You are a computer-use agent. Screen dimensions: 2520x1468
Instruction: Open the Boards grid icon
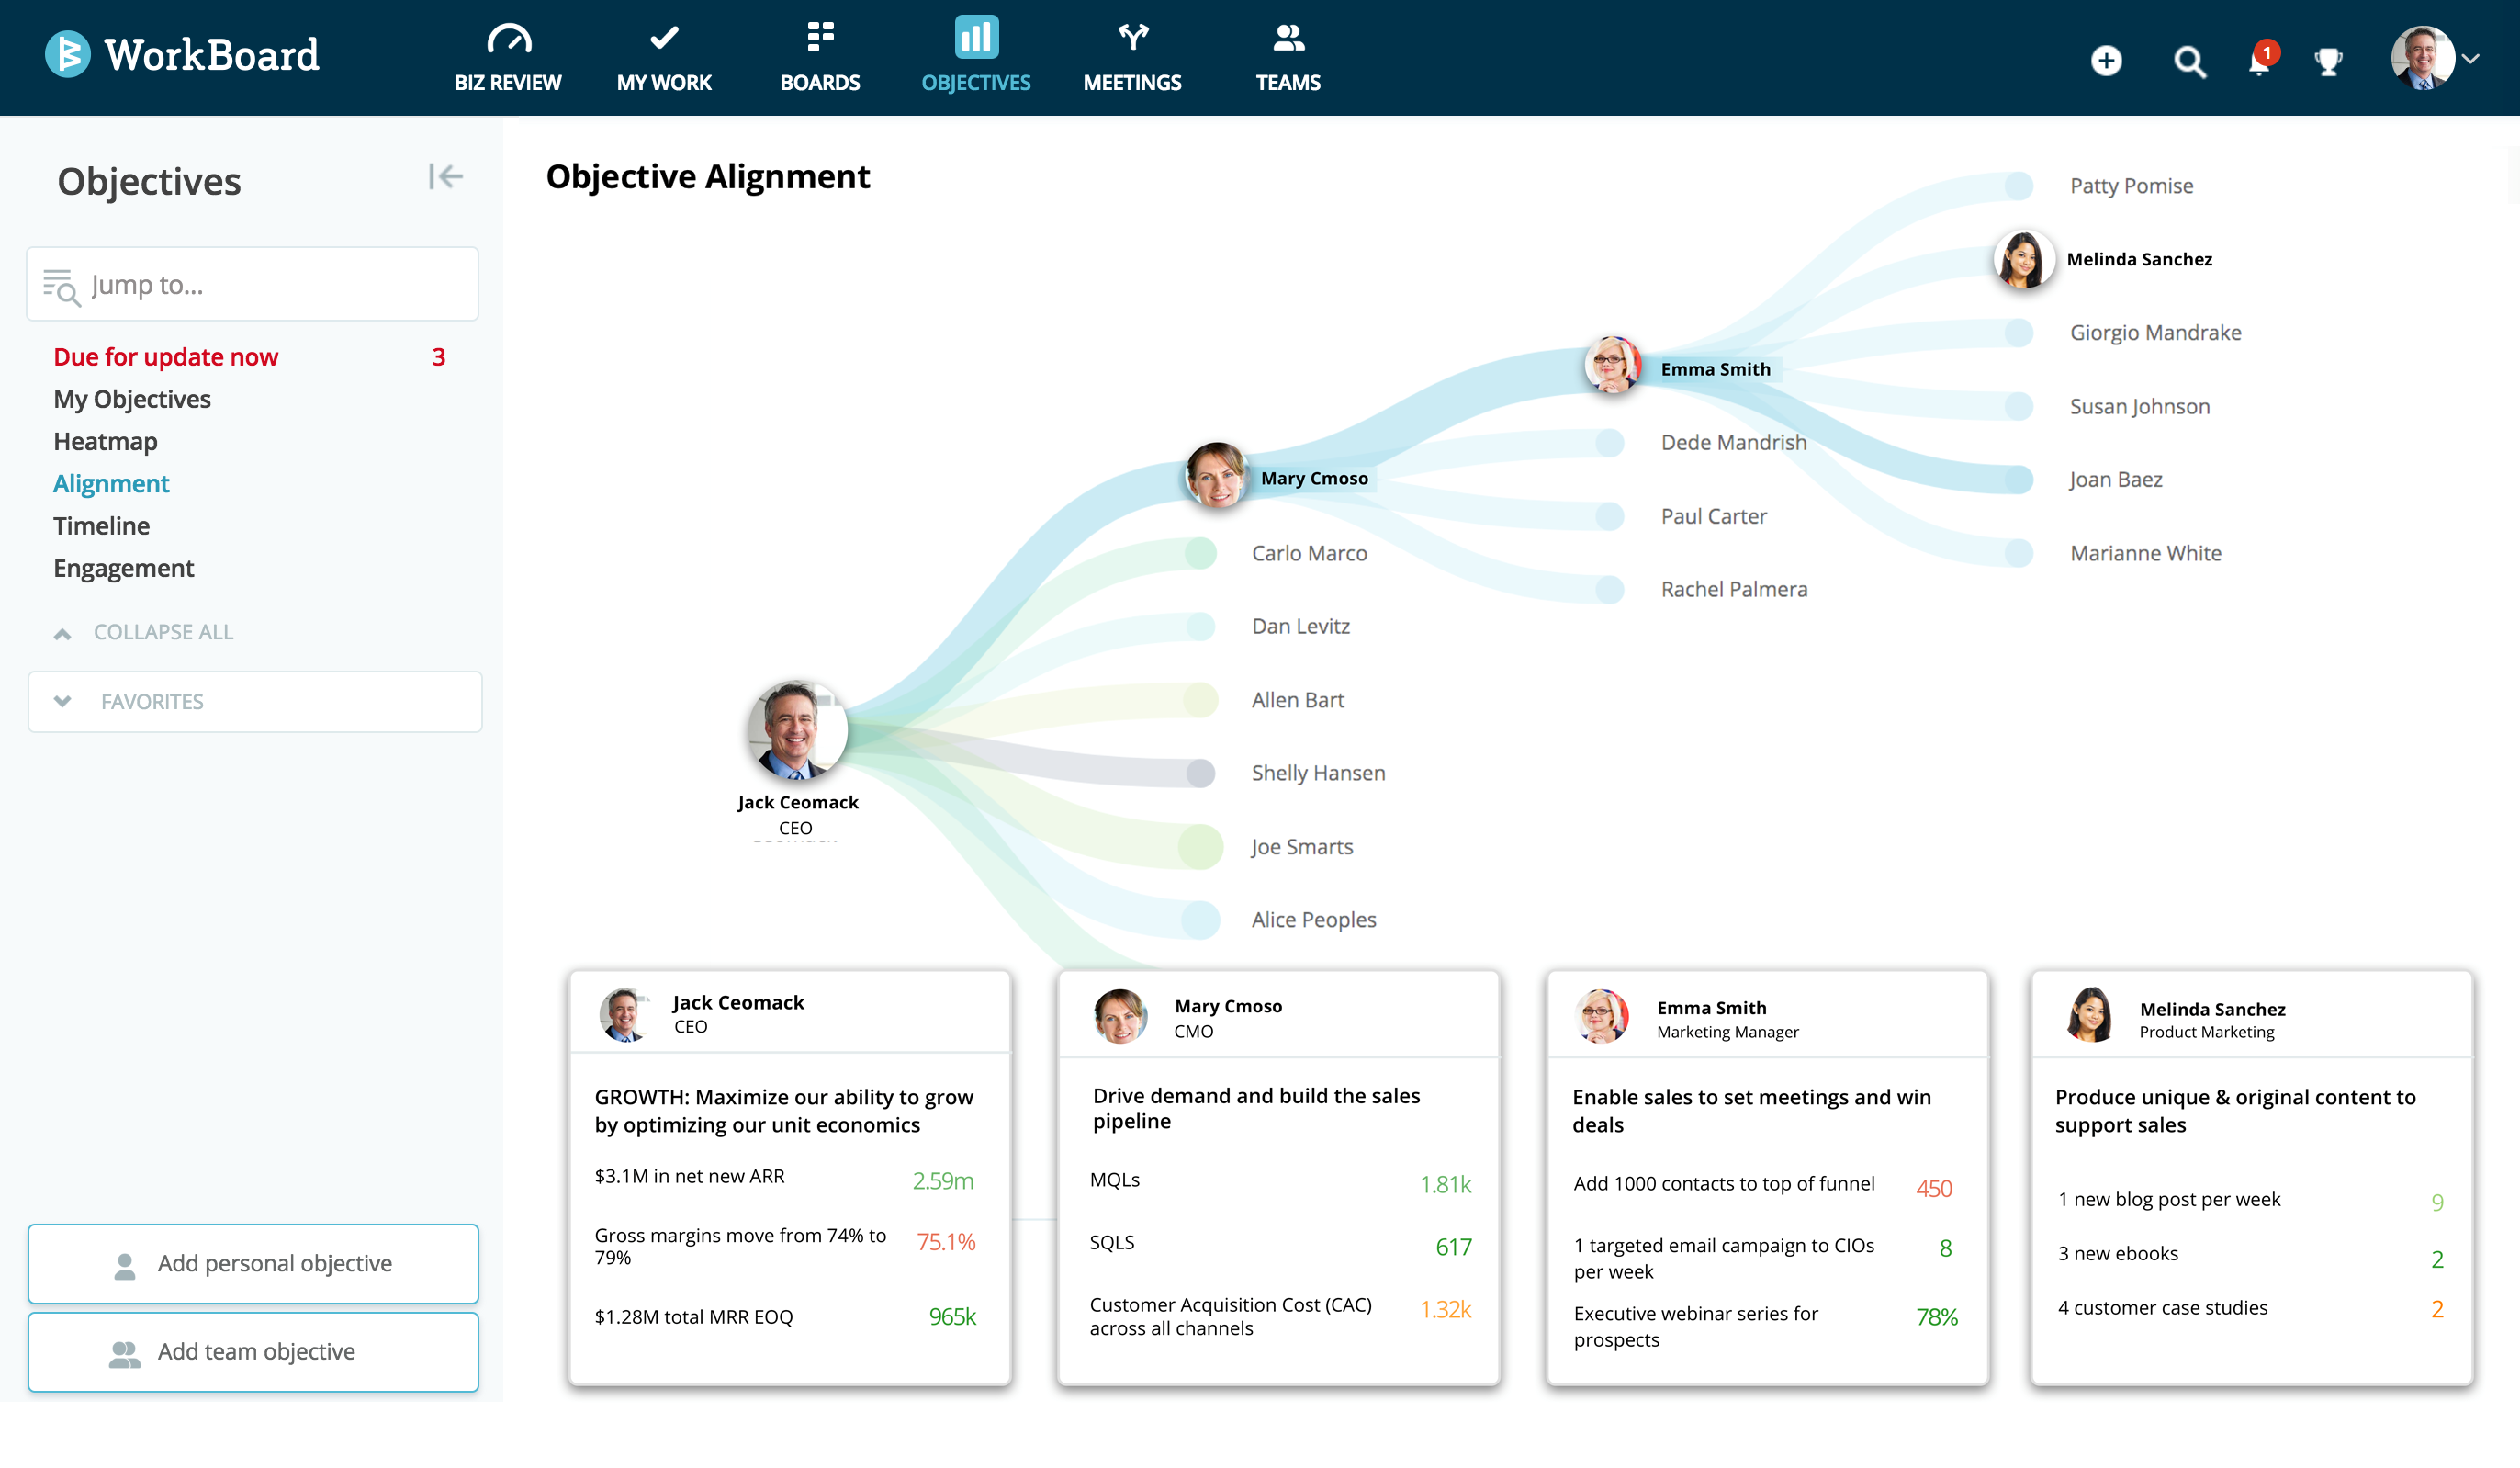pos(820,38)
